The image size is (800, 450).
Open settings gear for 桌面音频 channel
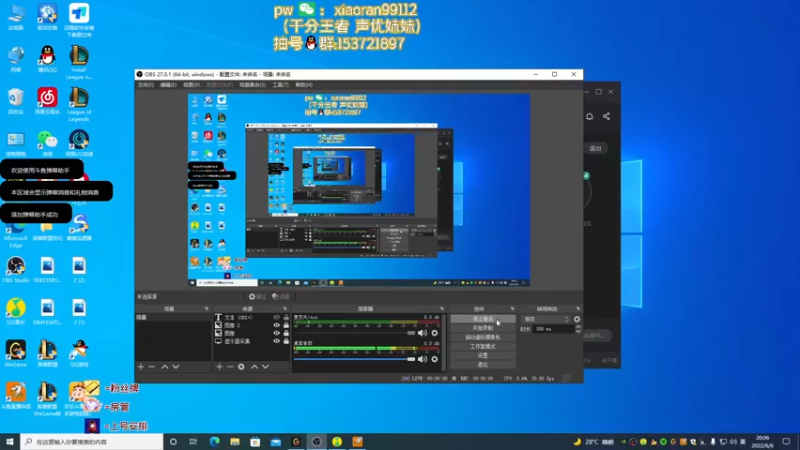point(435,359)
